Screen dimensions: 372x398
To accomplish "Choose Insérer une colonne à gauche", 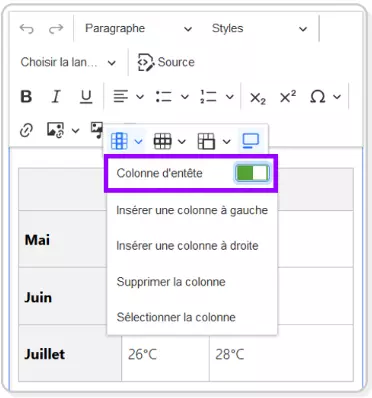I will tap(192, 210).
